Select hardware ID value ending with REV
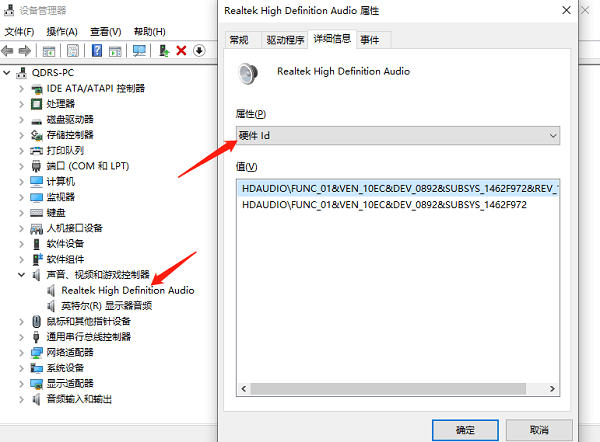This screenshot has height=442, width=600. coord(398,189)
